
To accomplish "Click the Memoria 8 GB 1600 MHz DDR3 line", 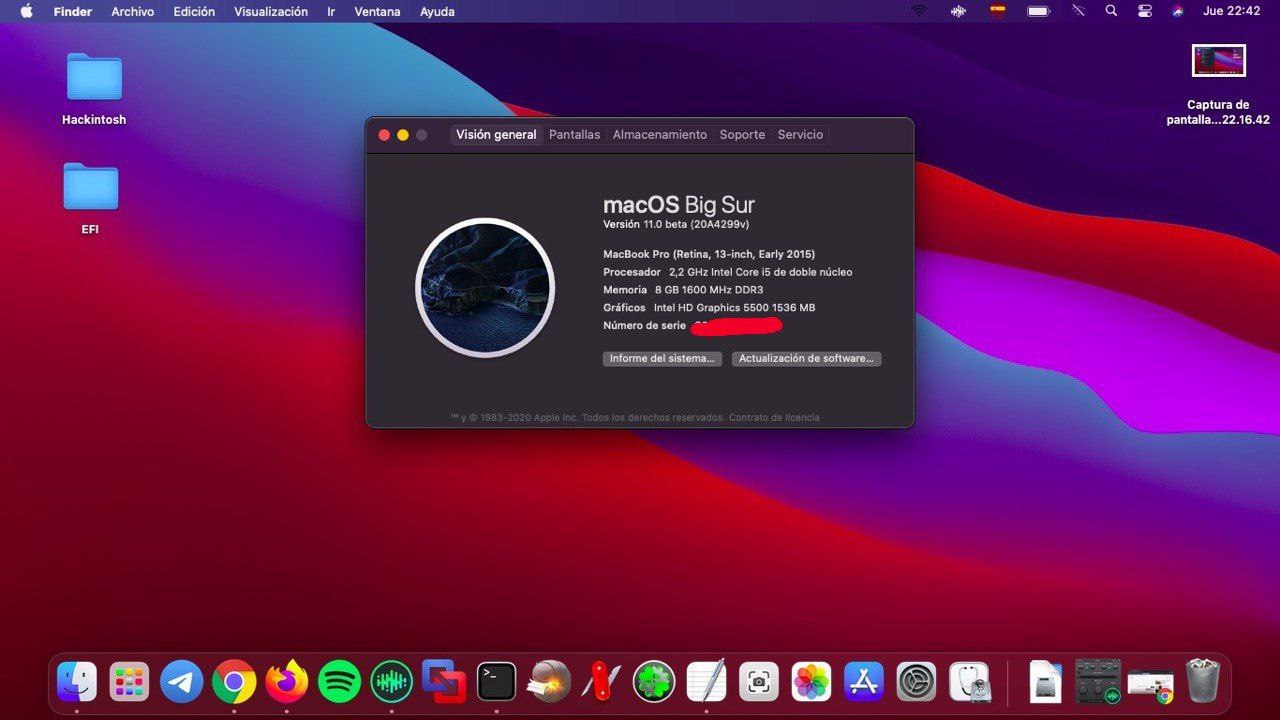I will tap(683, 290).
